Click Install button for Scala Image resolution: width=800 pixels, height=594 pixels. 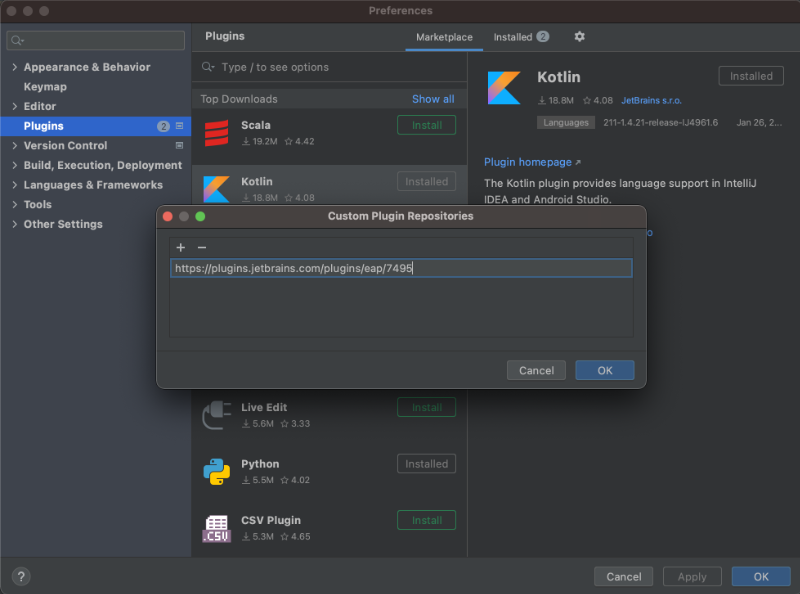[427, 126]
